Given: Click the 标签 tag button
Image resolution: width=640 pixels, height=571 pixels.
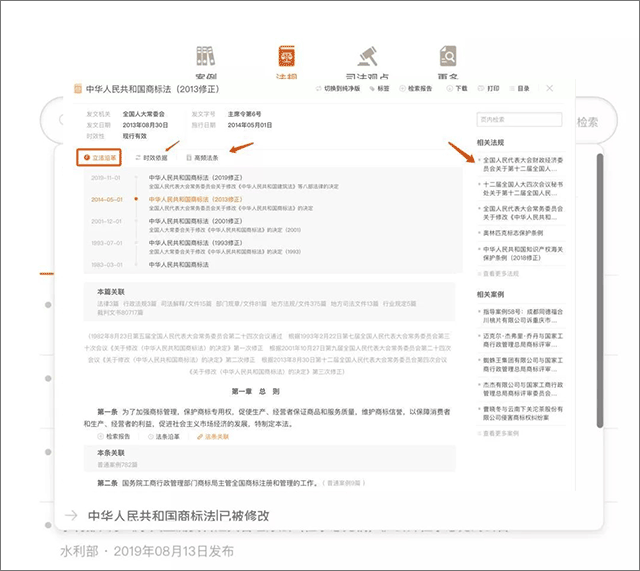Looking at the screenshot, I should [x=382, y=89].
